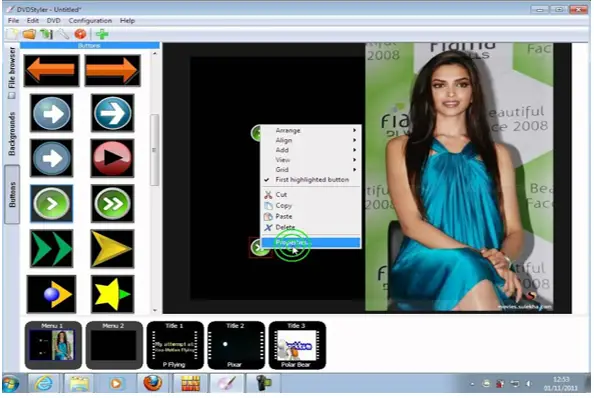Choose Paste from the context menu

click(311, 217)
